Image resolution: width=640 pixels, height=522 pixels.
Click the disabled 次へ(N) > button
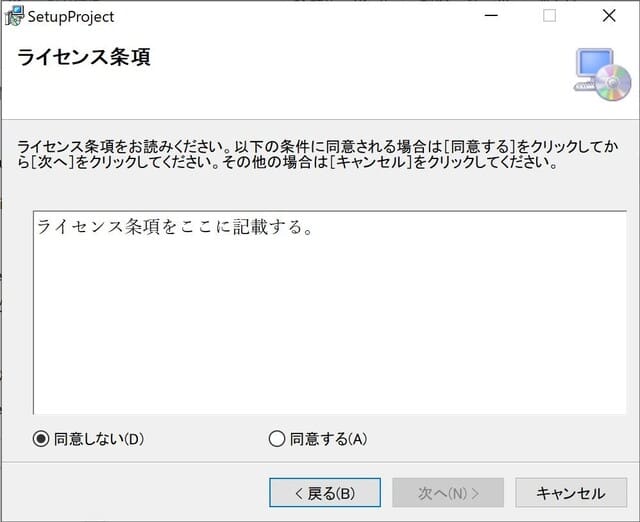[448, 492]
